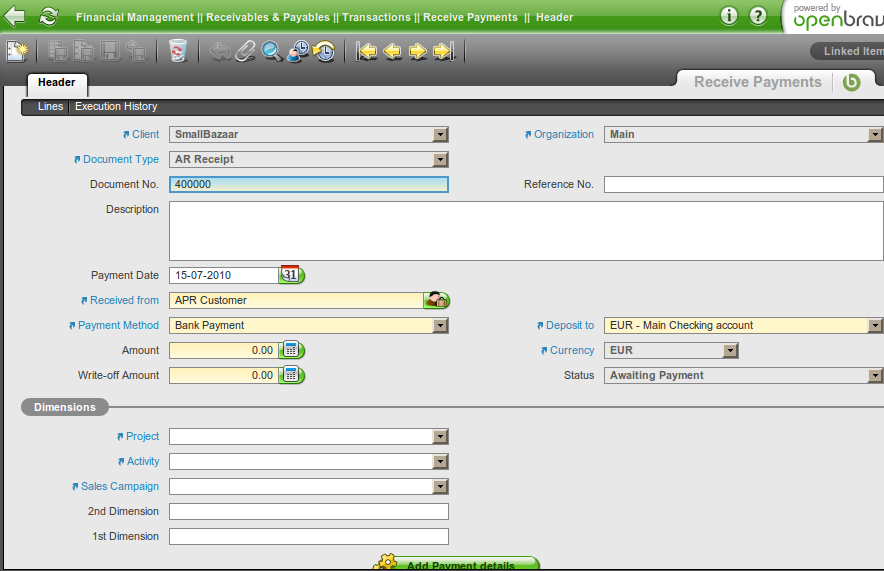Click into the Description text area
Viewport: 884px width, 571px height.
tap(527, 231)
